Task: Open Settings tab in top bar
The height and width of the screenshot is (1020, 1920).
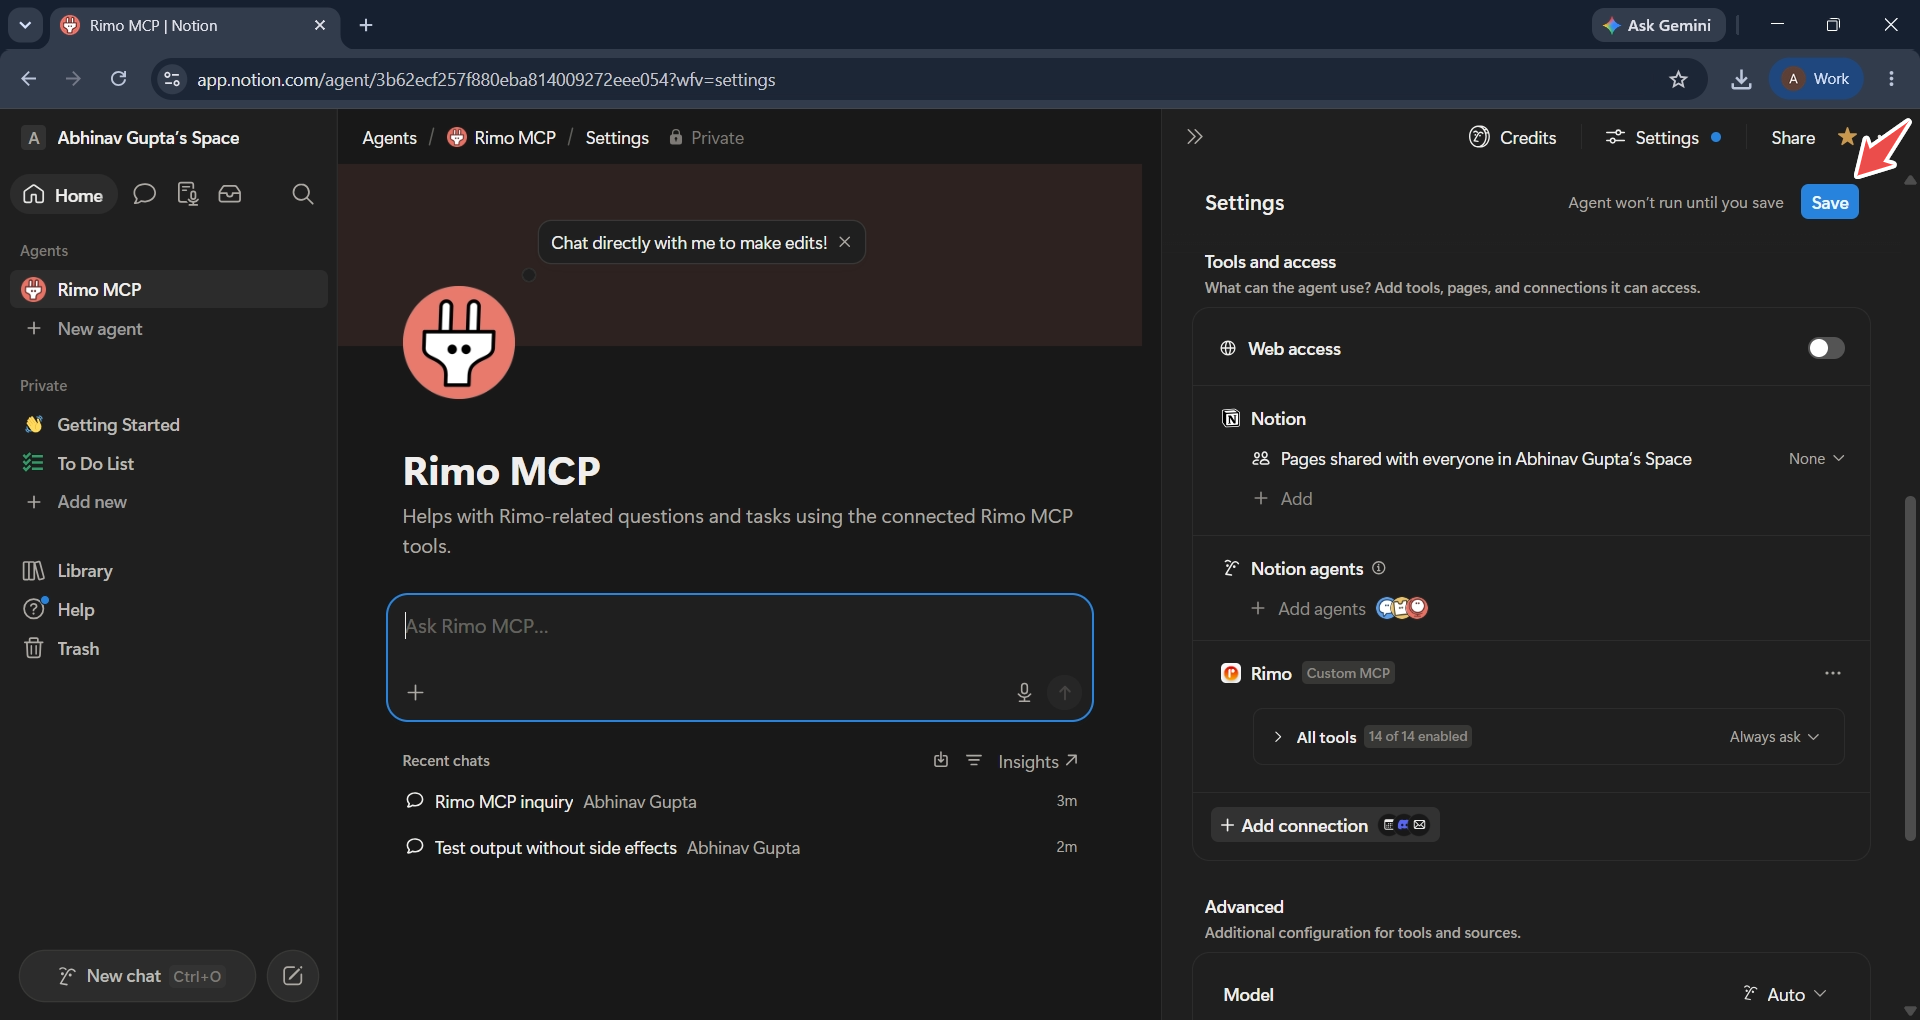Action: click(x=1662, y=137)
